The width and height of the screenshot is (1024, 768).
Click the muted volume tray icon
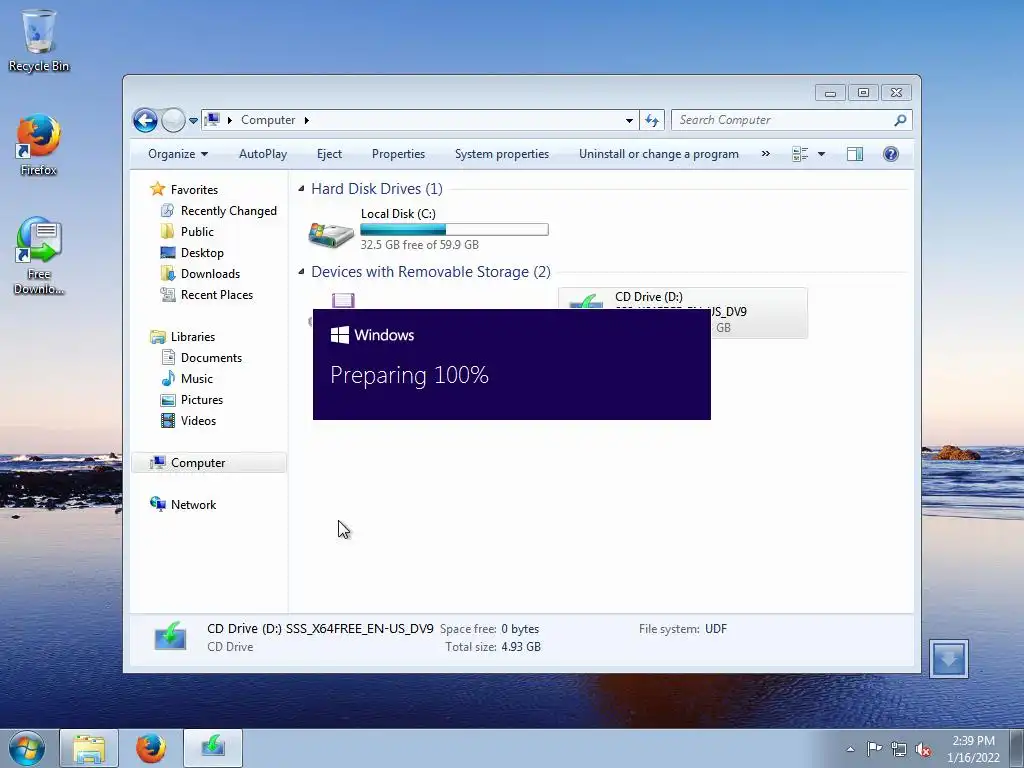923,749
